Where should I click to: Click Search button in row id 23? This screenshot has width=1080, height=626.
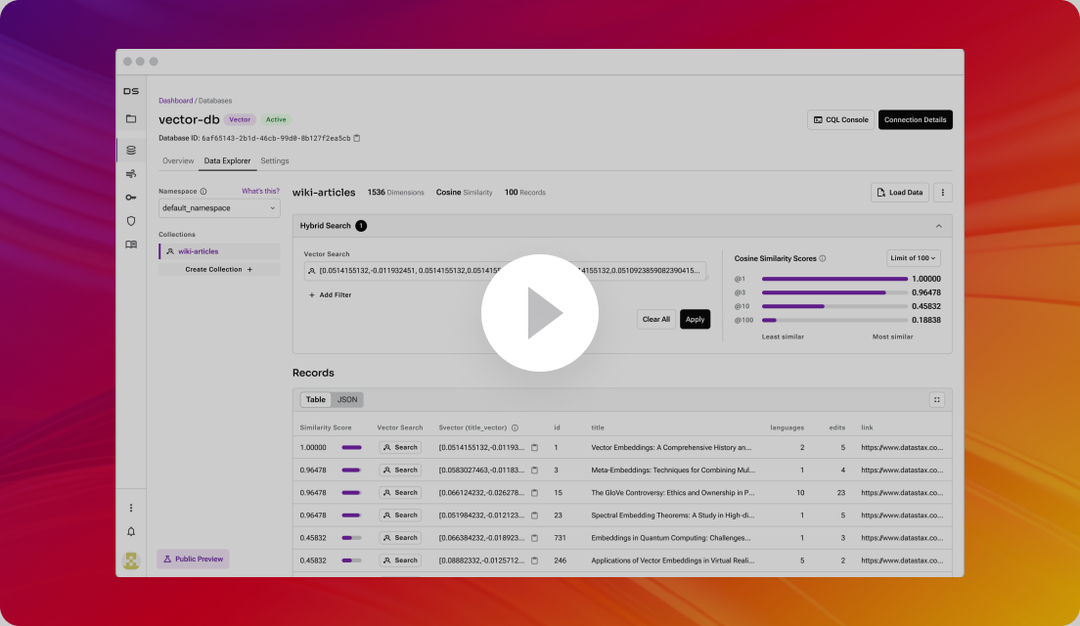(400, 515)
